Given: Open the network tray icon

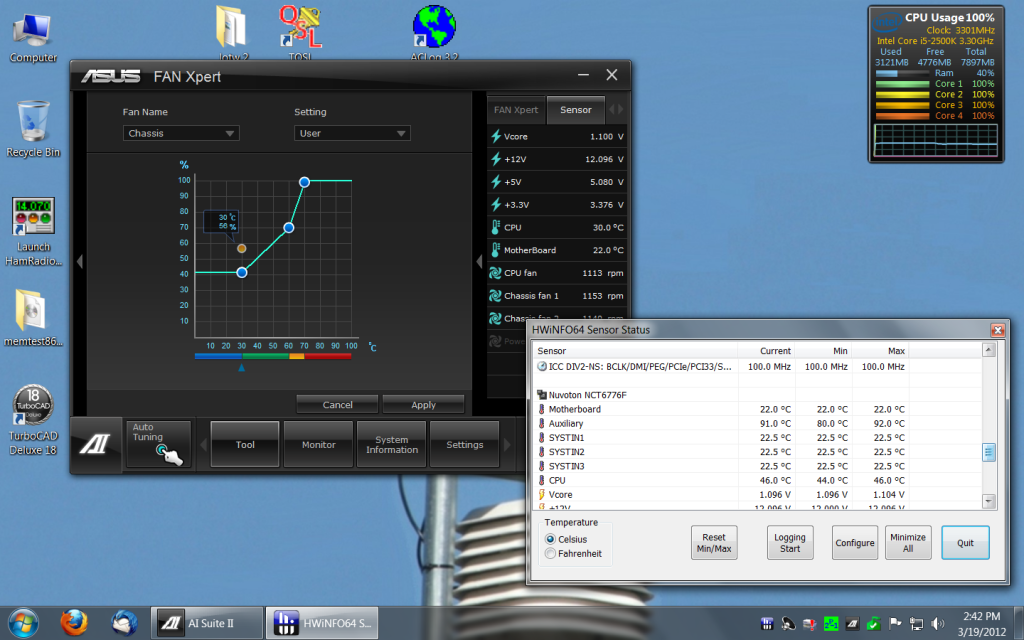Looking at the screenshot, I should point(916,624).
